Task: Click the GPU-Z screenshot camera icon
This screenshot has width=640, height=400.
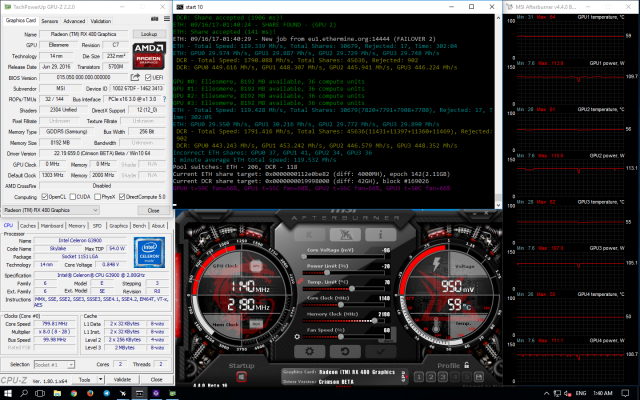Action: (x=155, y=19)
